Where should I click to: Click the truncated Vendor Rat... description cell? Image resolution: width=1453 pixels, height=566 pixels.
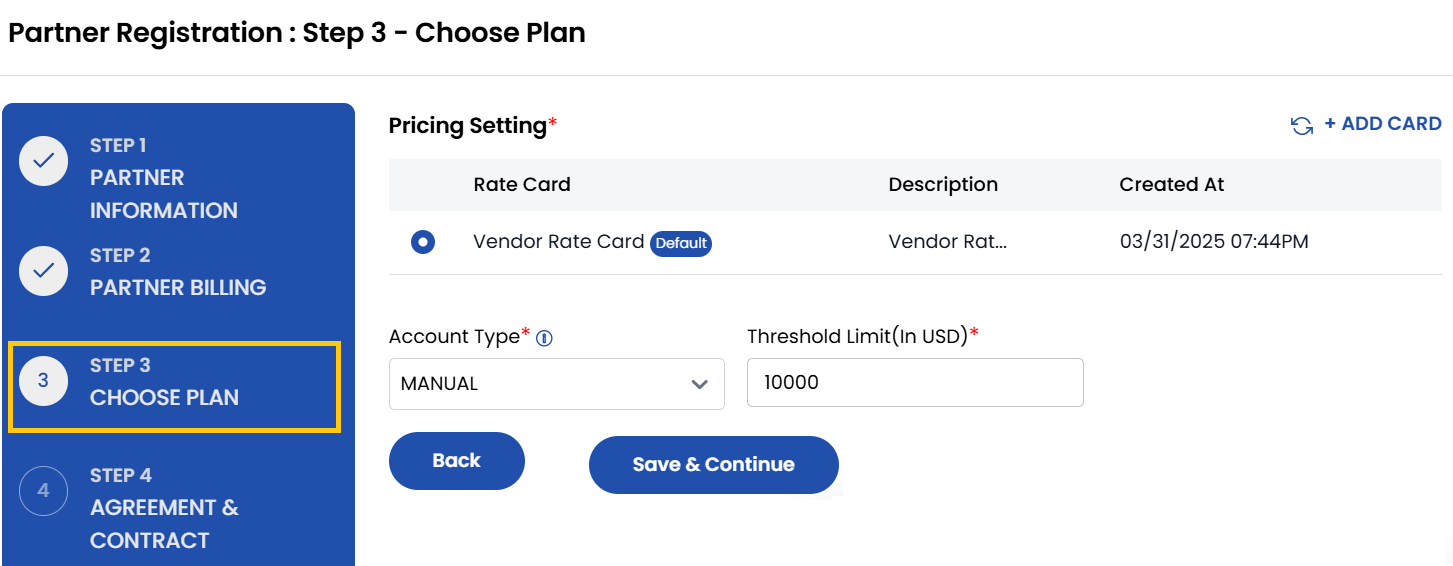coord(947,242)
